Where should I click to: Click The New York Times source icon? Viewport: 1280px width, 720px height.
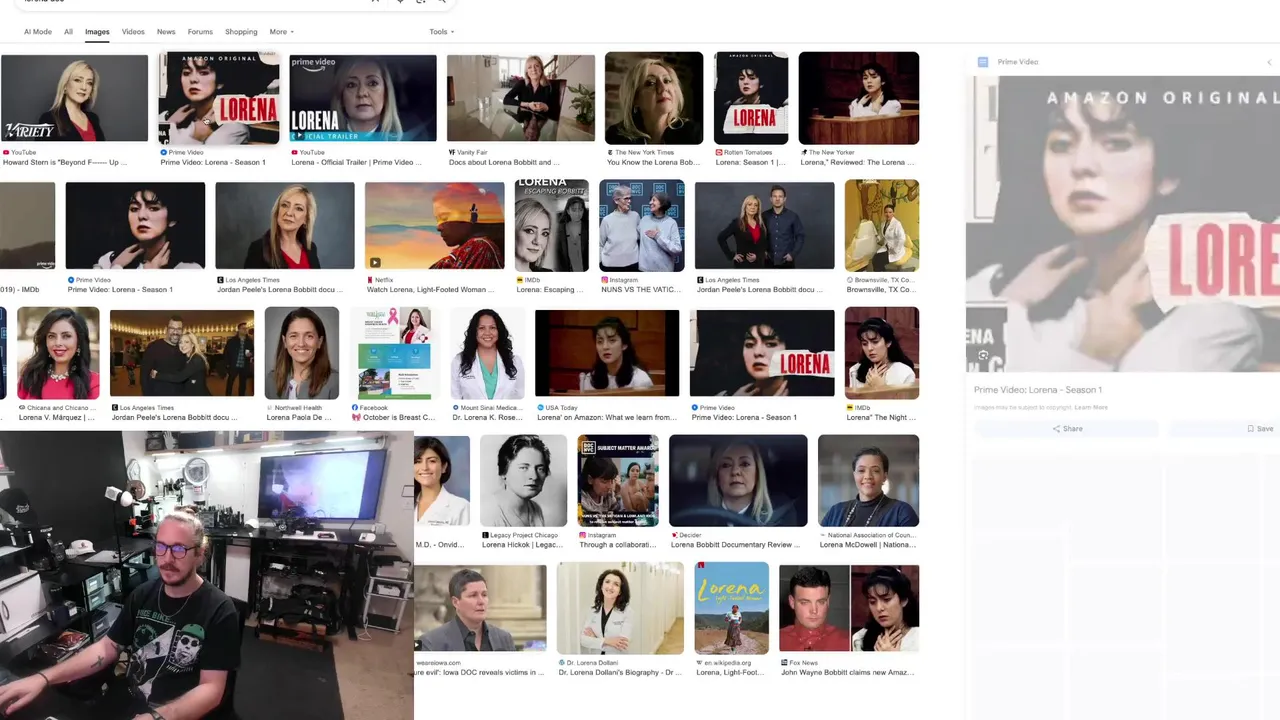click(610, 152)
